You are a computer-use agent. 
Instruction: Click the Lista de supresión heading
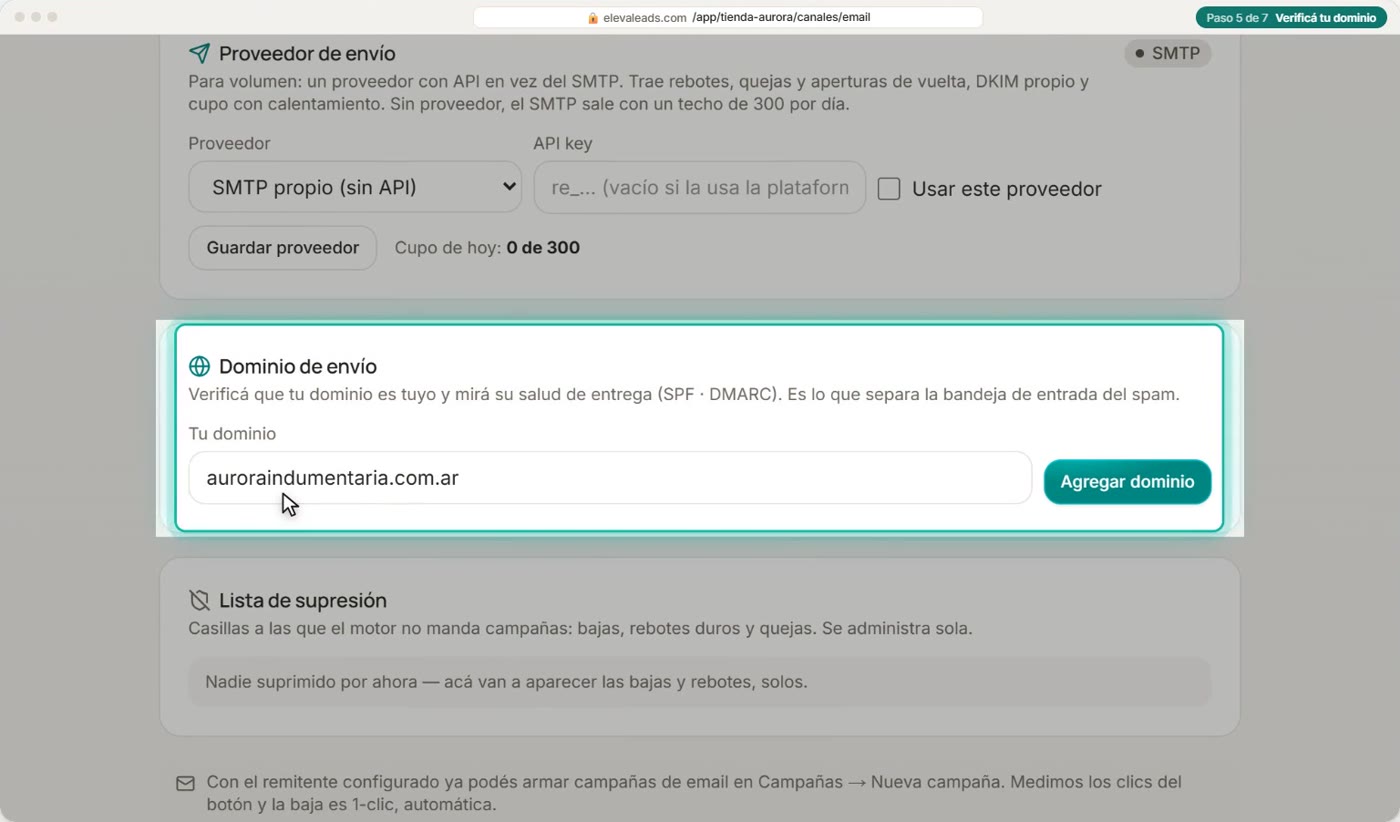pyautogui.click(x=303, y=601)
